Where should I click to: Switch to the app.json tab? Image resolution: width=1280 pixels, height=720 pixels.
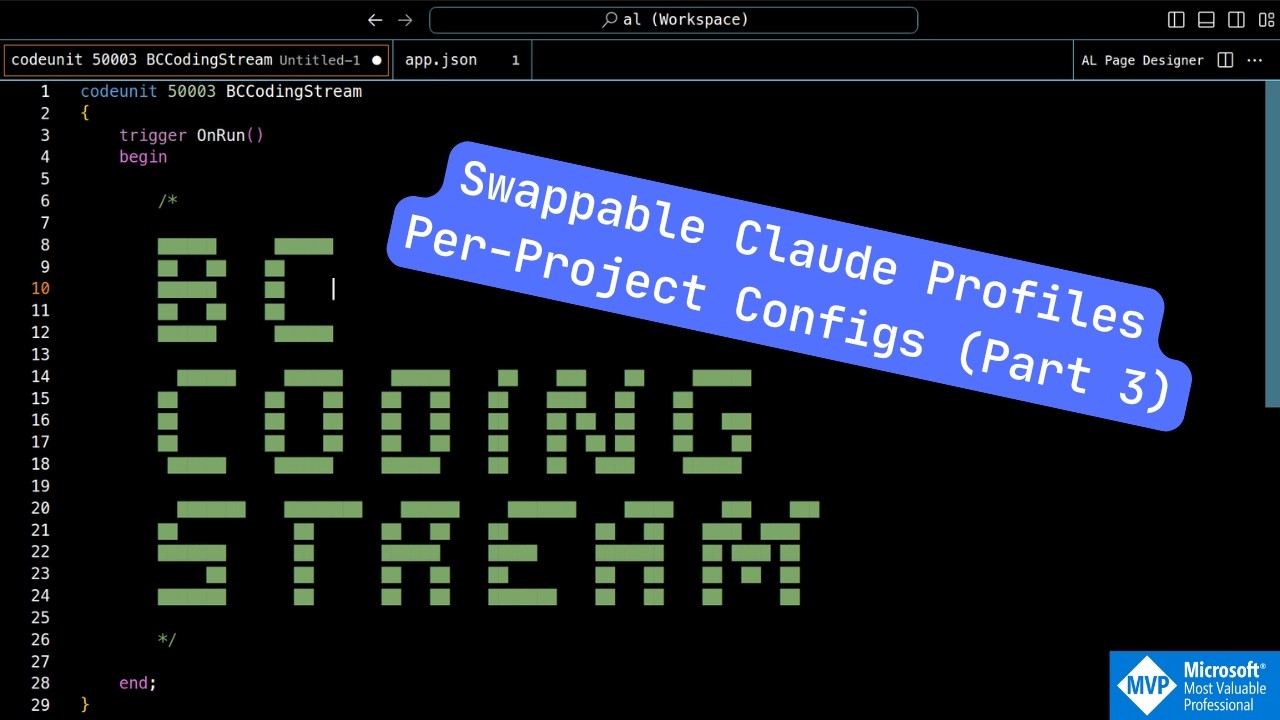tap(462, 60)
